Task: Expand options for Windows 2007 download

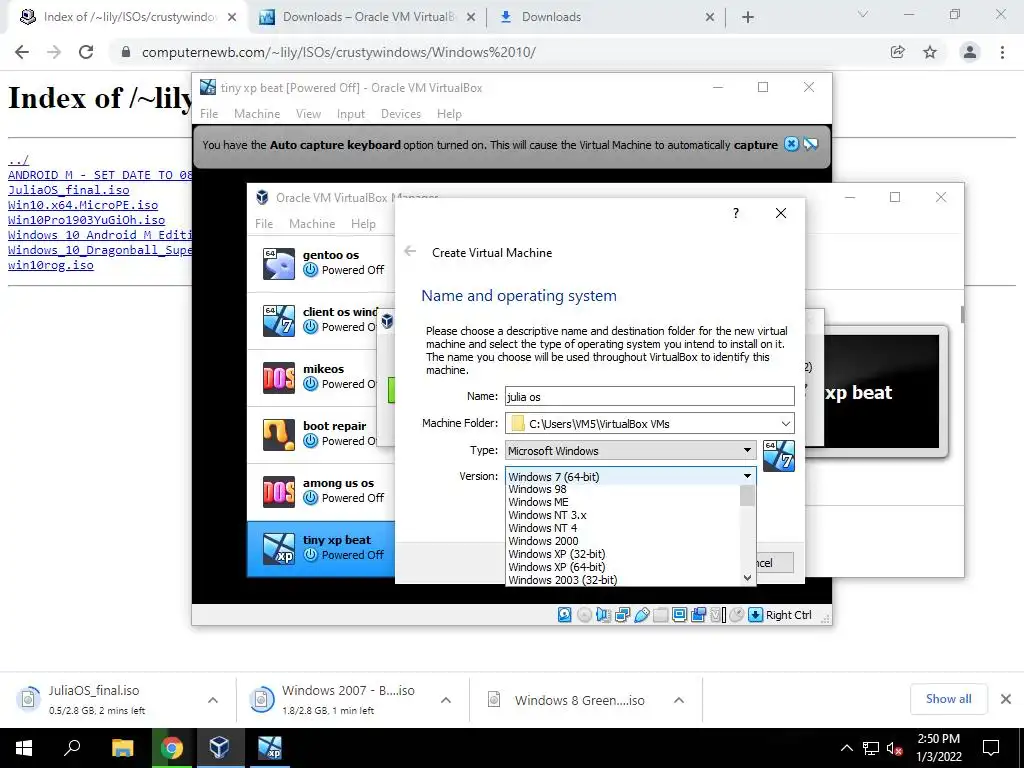Action: coord(445,700)
